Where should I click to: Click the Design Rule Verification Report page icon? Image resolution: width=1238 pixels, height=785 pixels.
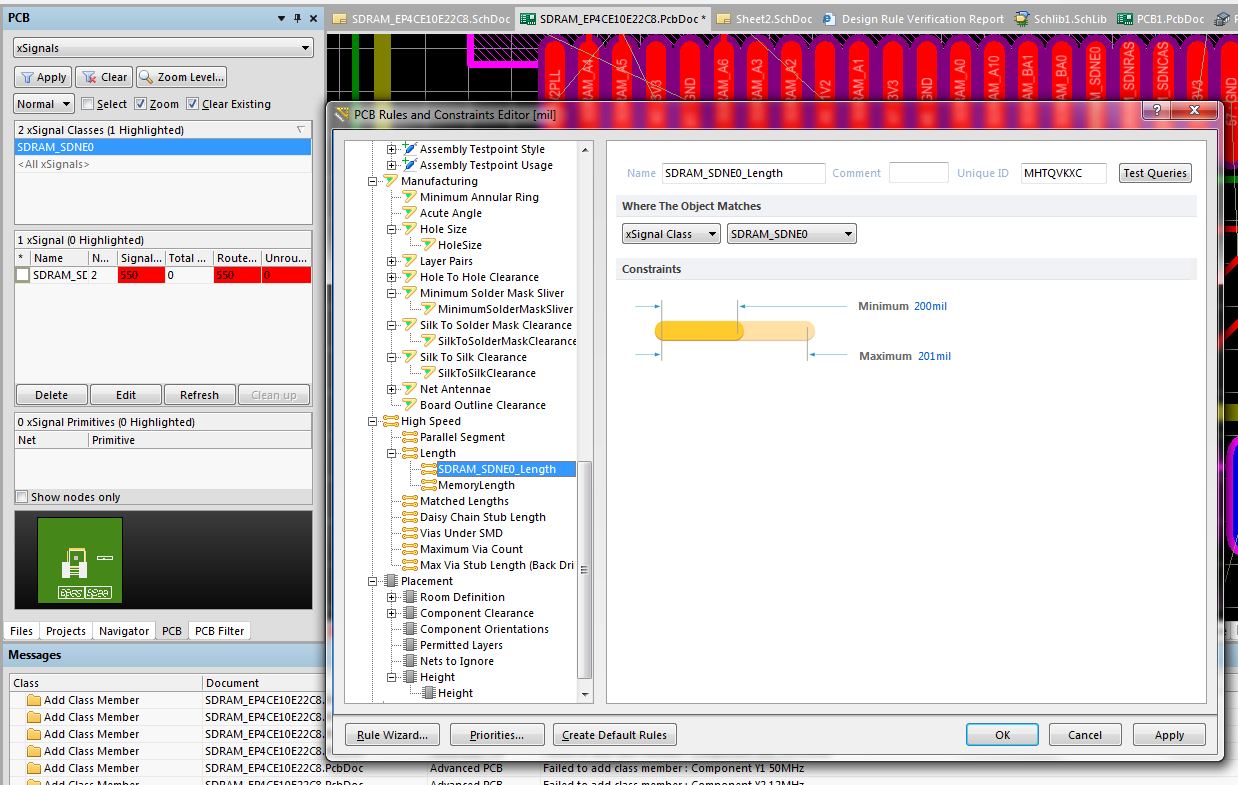[x=830, y=18]
